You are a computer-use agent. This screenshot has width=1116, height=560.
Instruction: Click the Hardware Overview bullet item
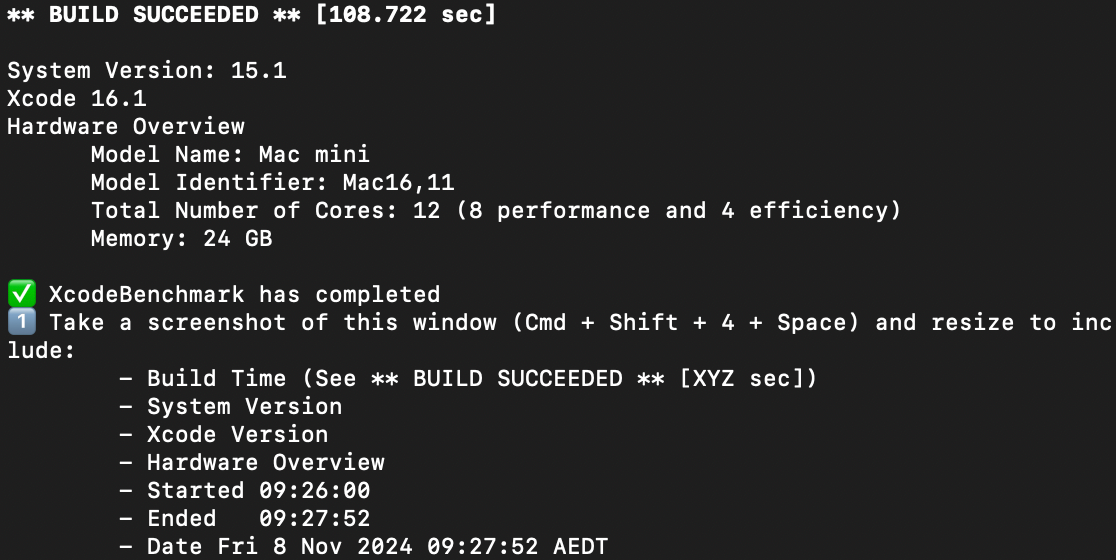tap(265, 463)
